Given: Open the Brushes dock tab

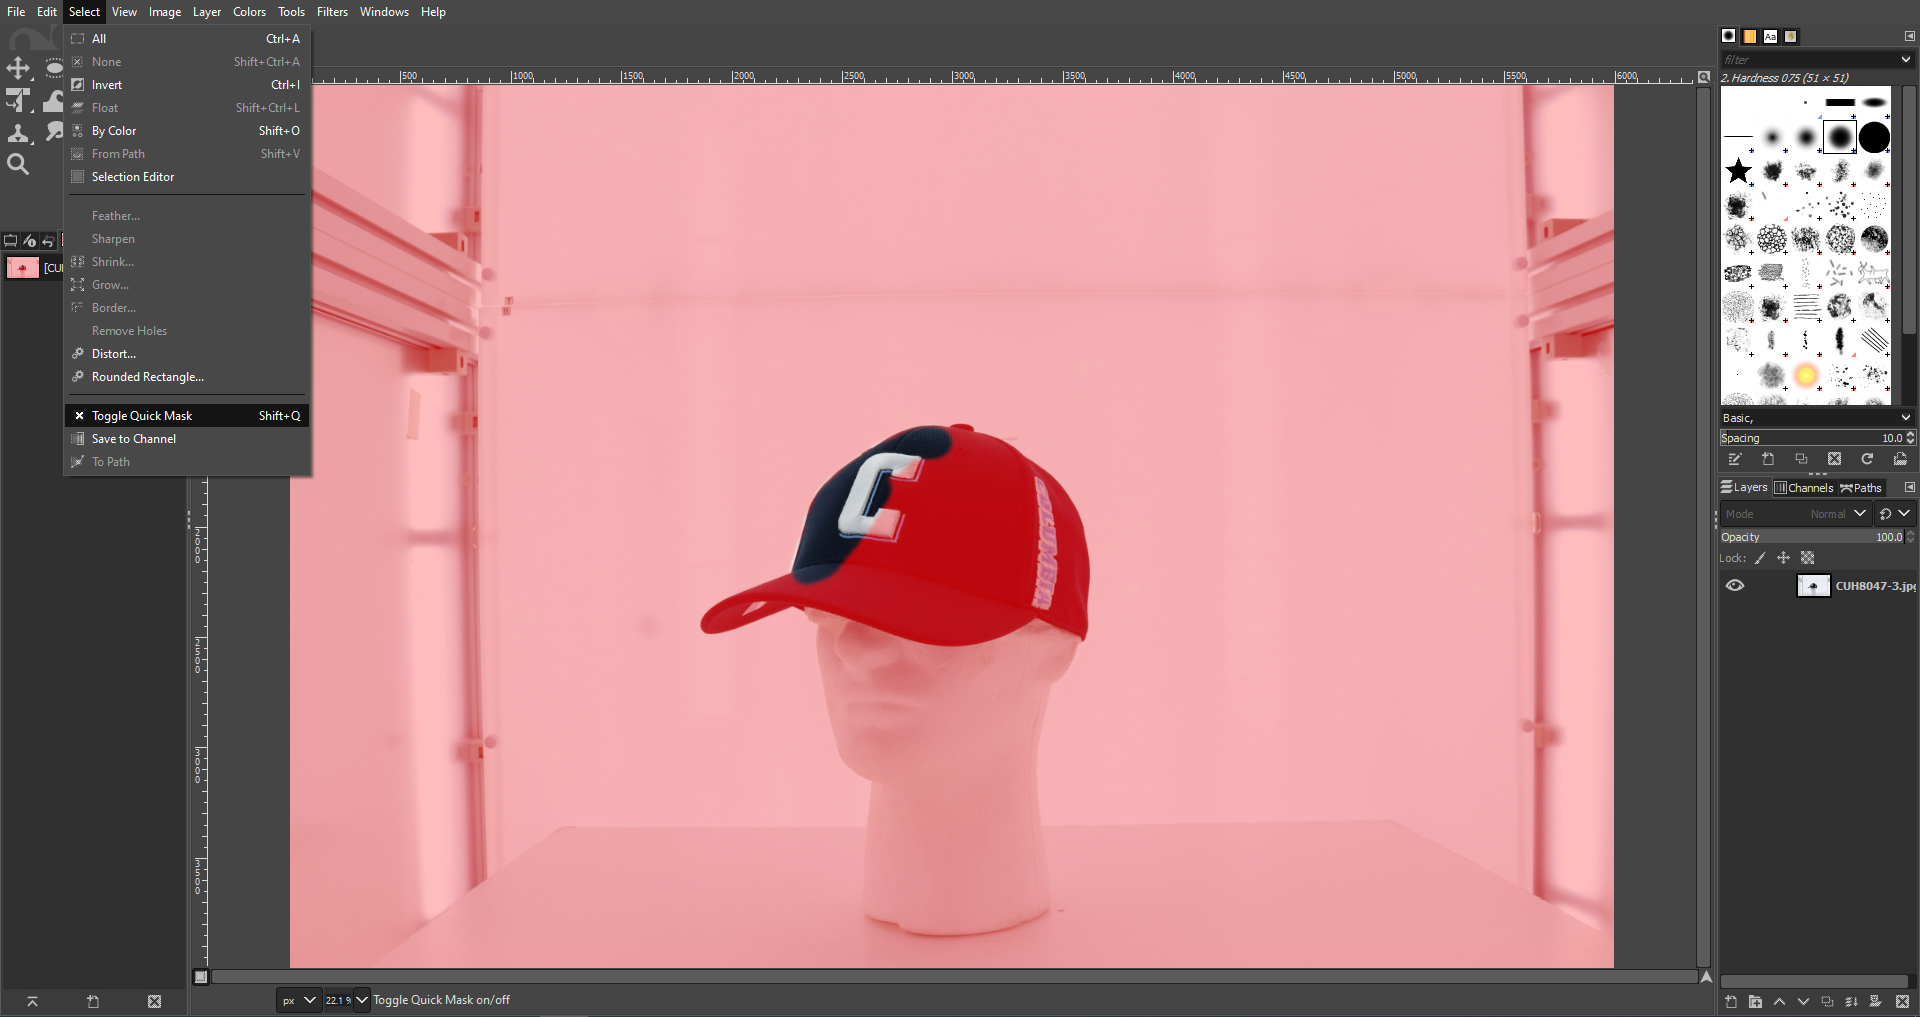Looking at the screenshot, I should click(1728, 36).
